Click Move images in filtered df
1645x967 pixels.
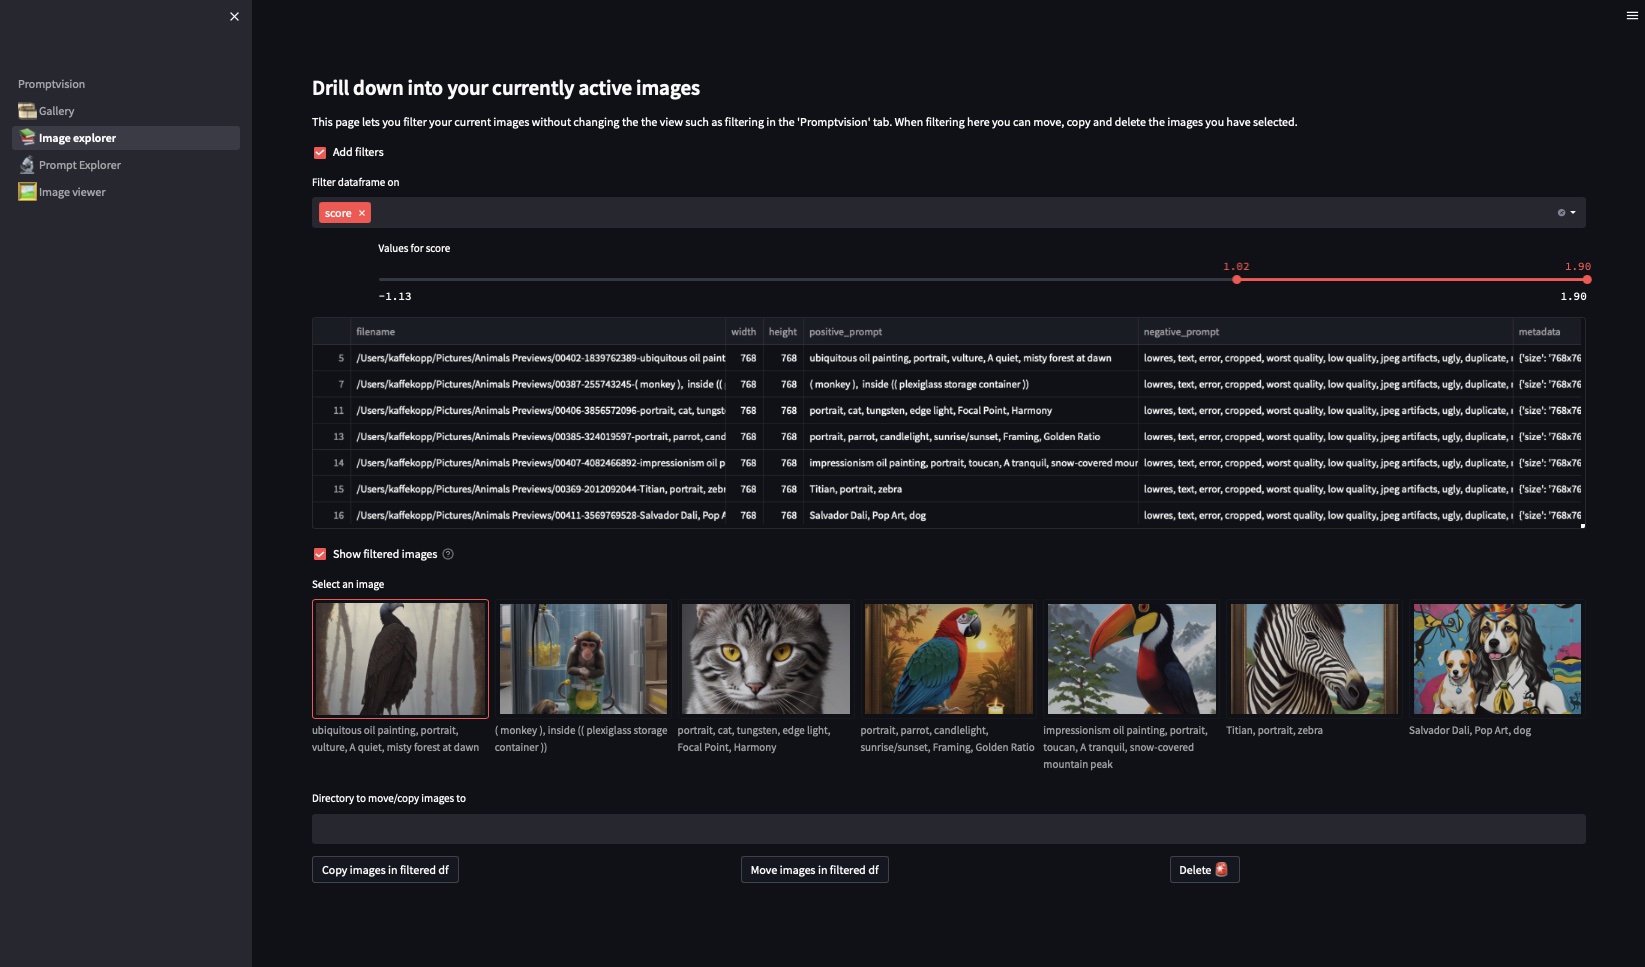tap(814, 869)
